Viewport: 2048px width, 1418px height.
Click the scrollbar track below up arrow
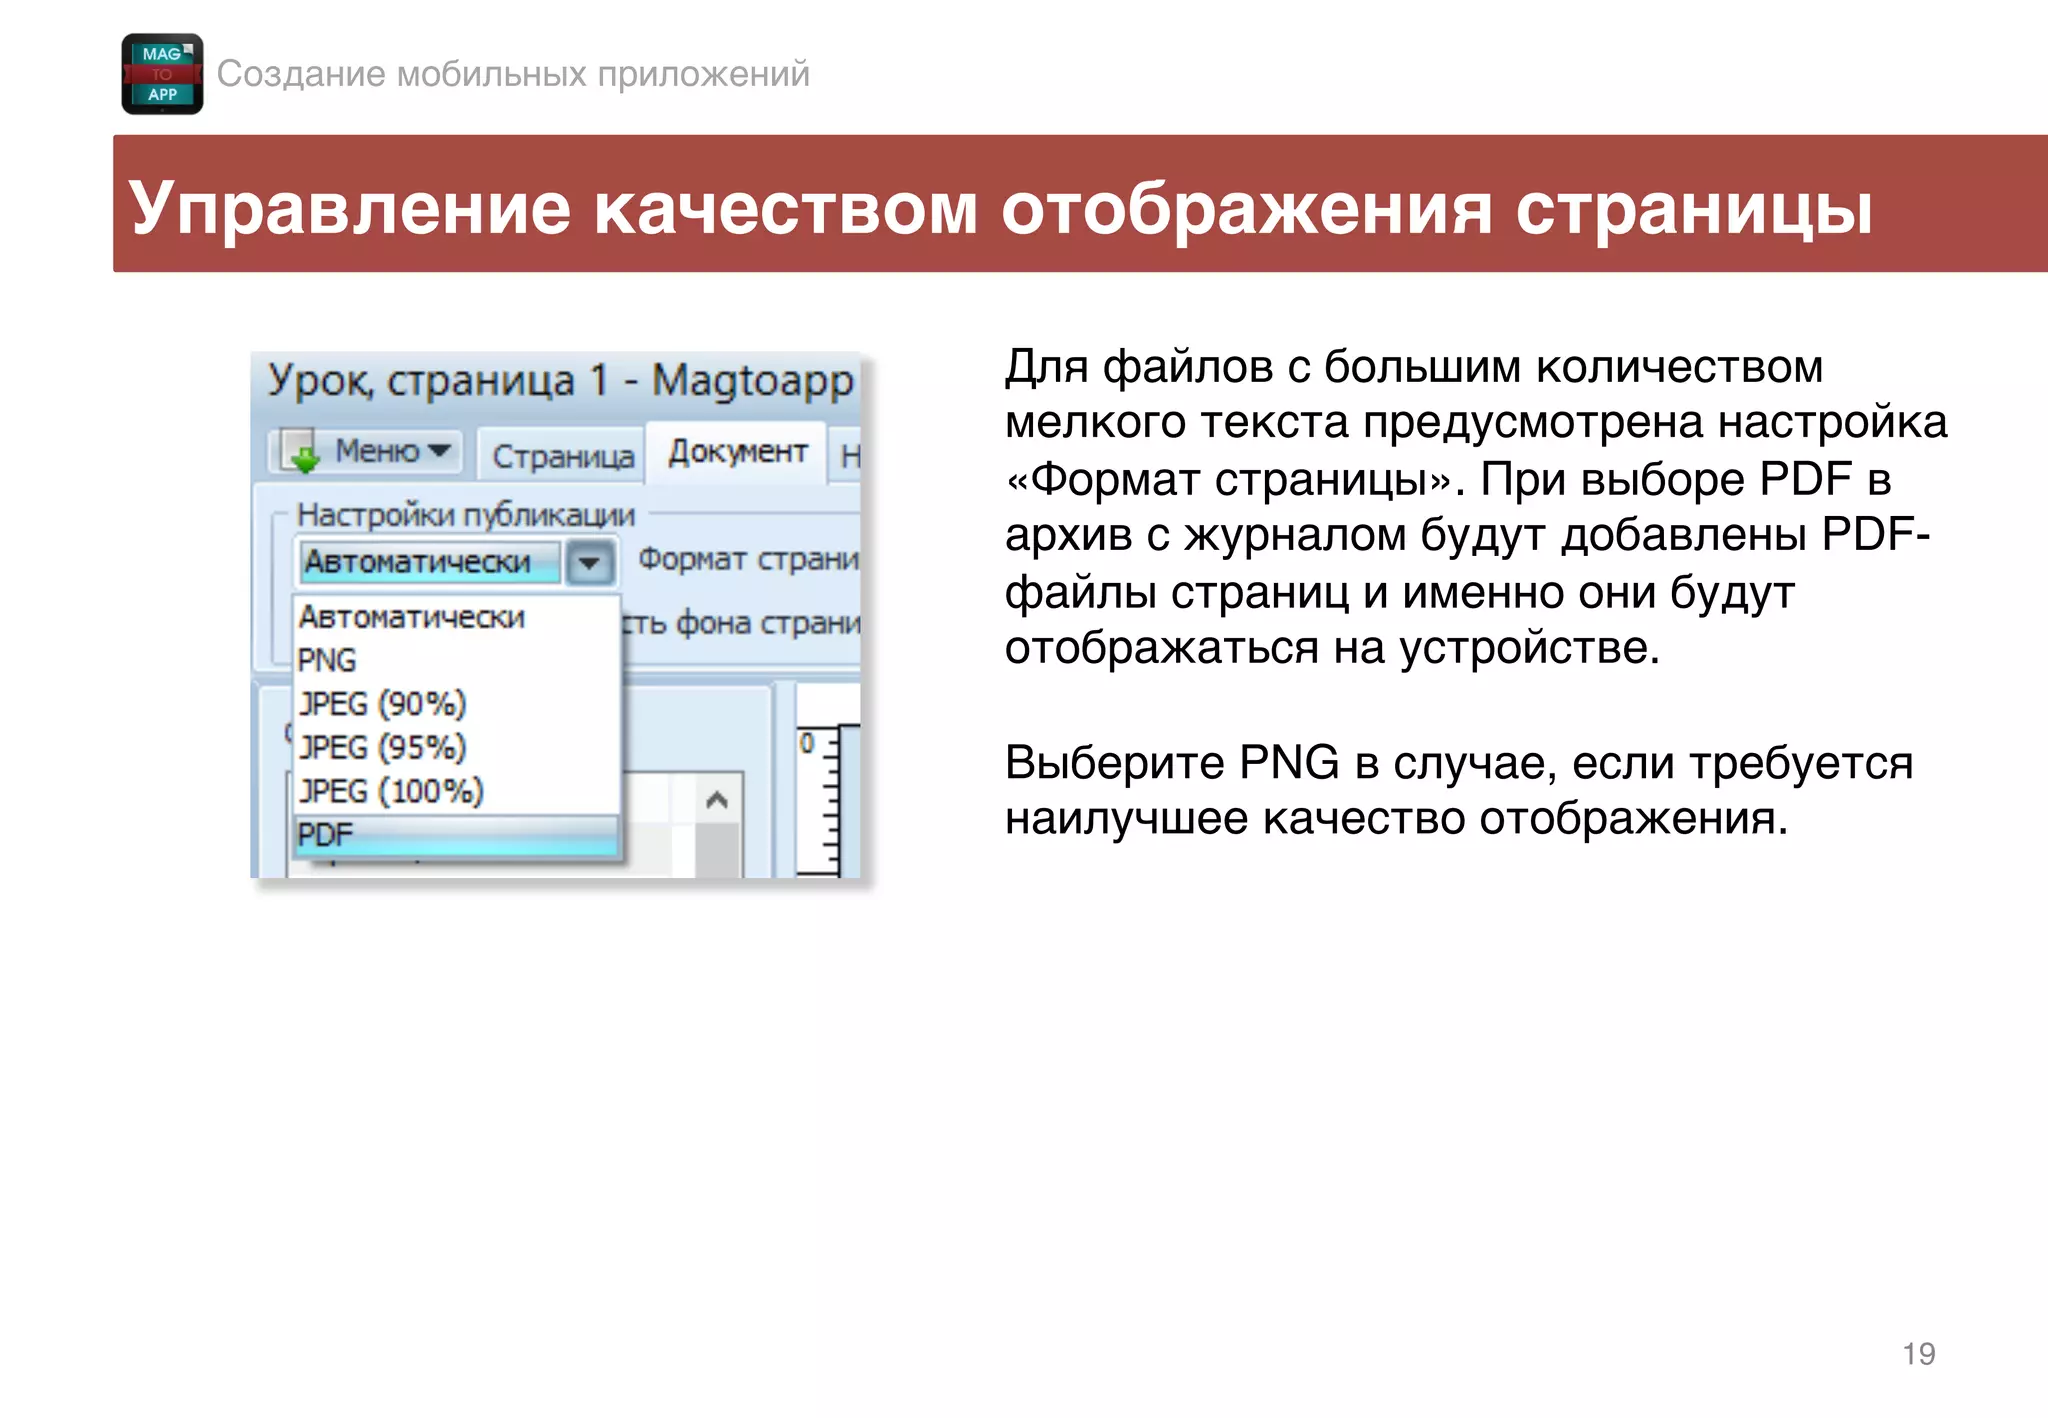point(716,850)
